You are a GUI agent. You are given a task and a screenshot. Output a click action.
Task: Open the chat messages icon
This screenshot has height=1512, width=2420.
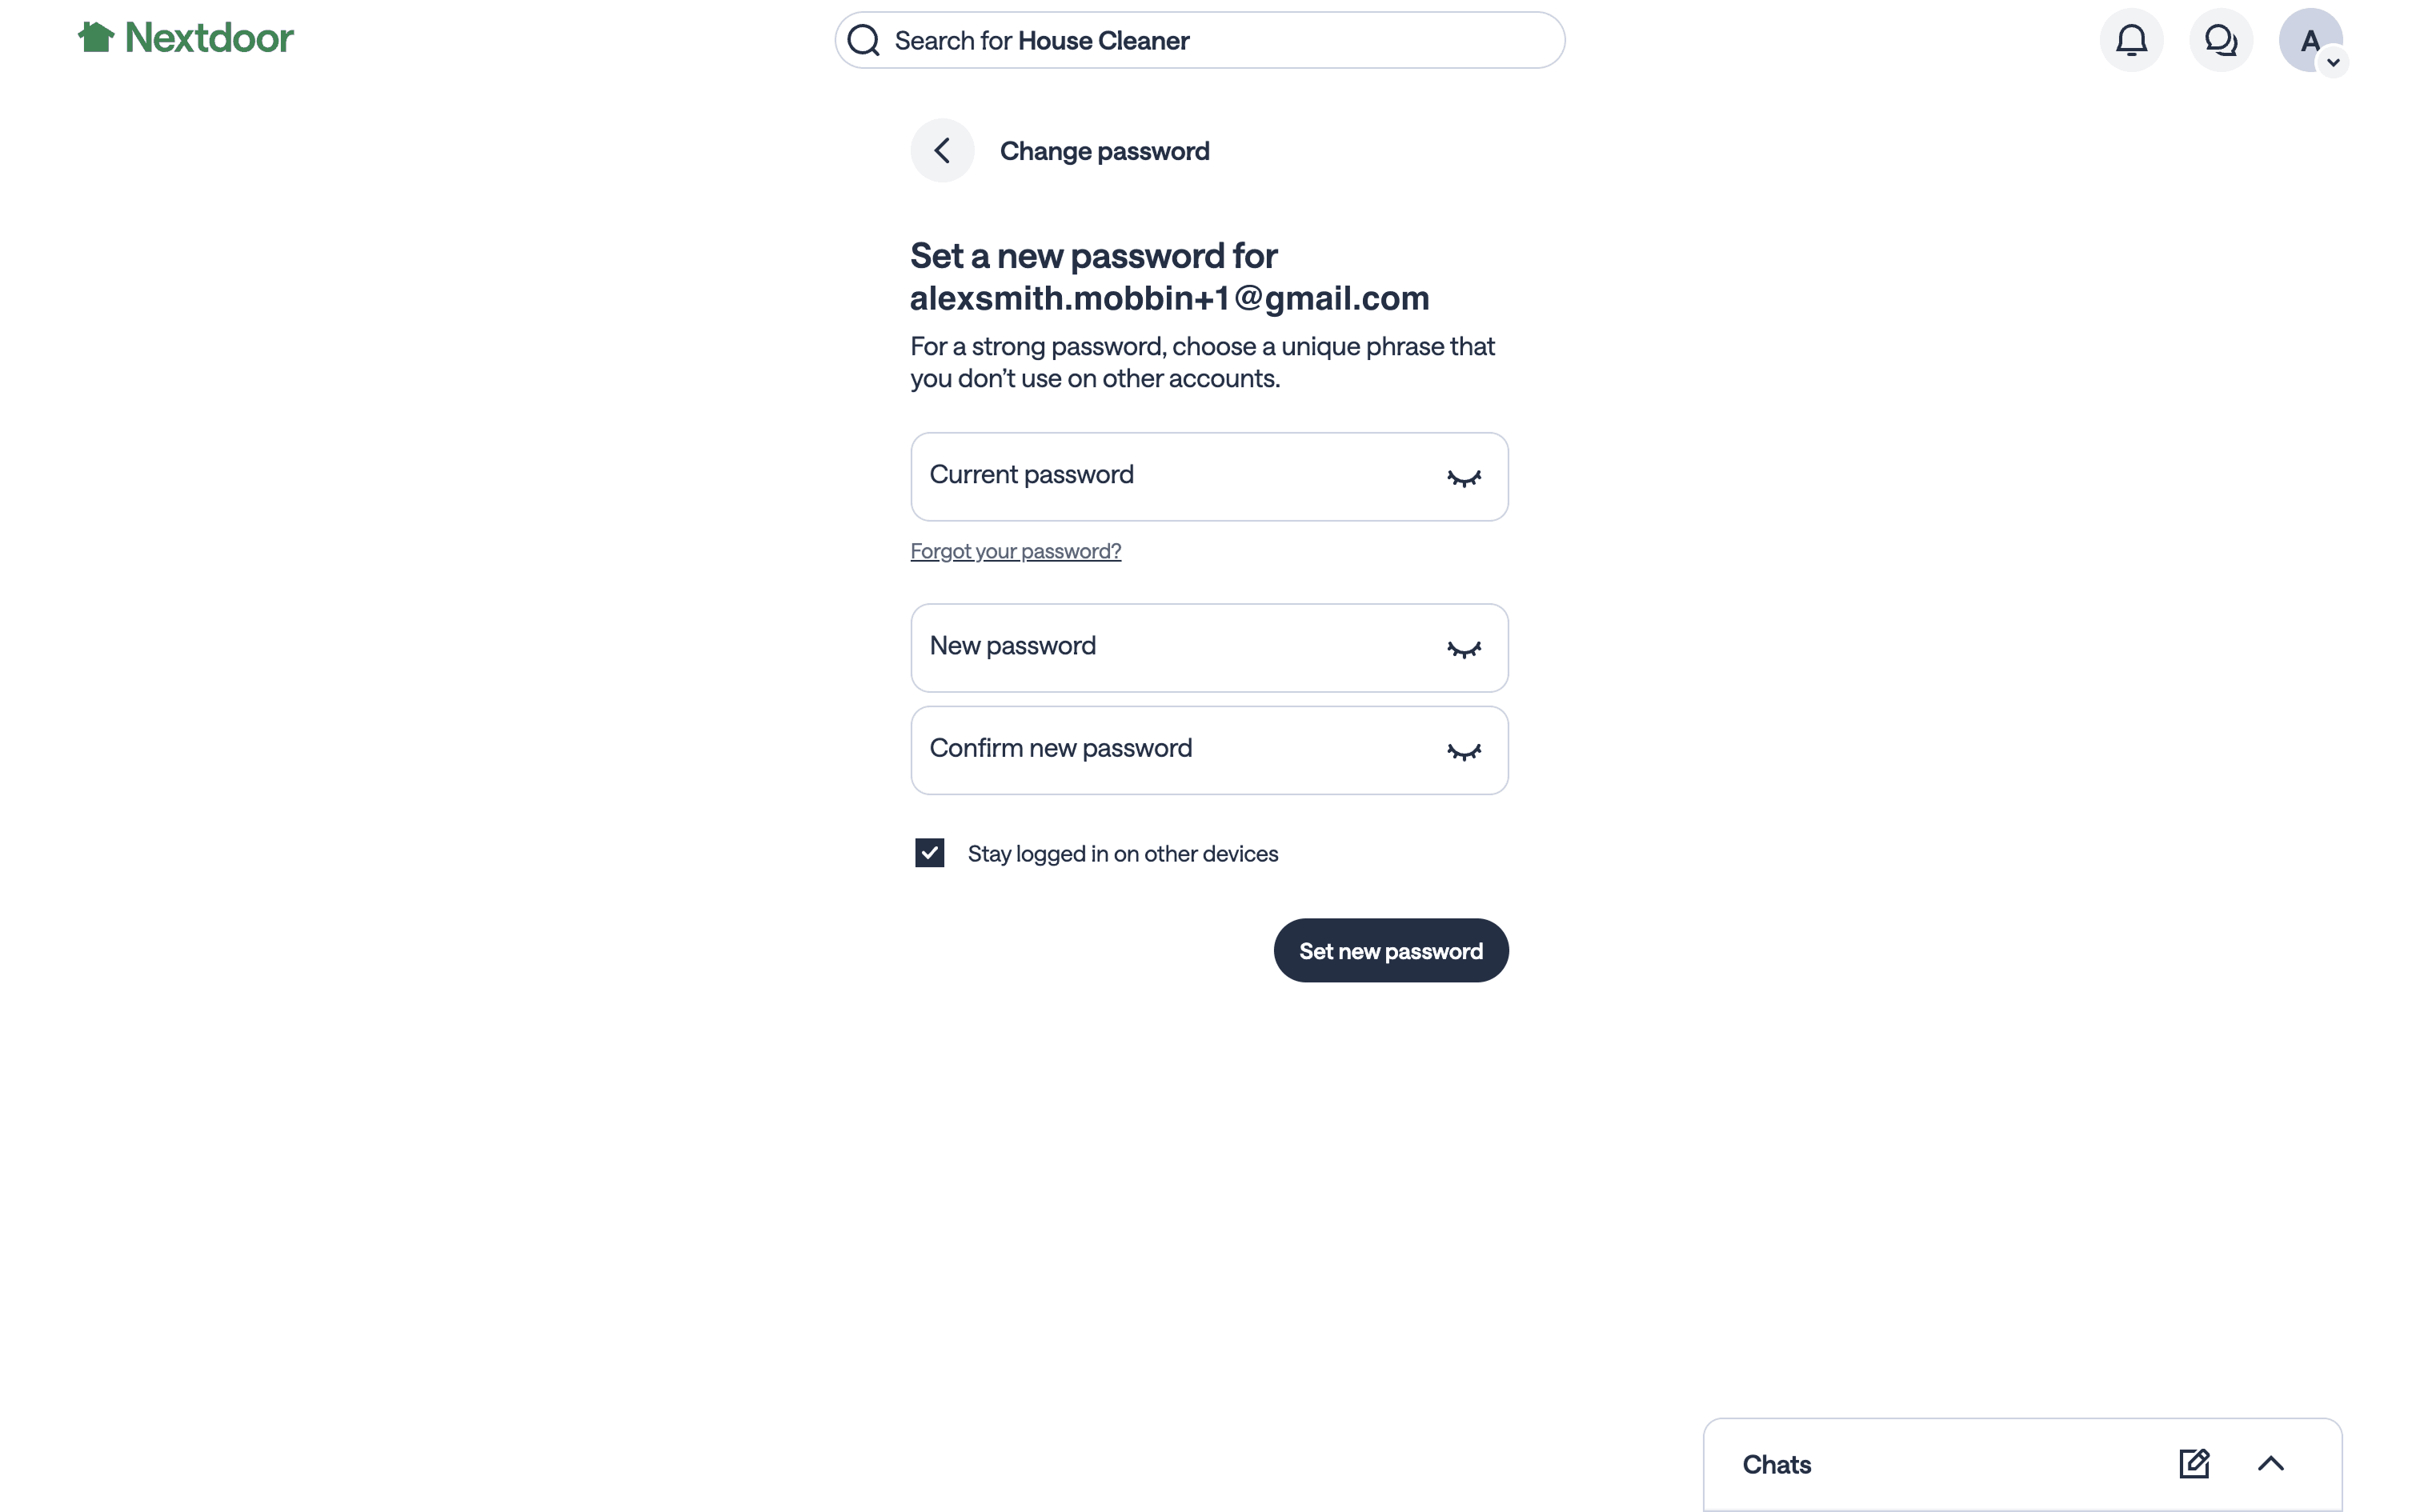point(2220,40)
